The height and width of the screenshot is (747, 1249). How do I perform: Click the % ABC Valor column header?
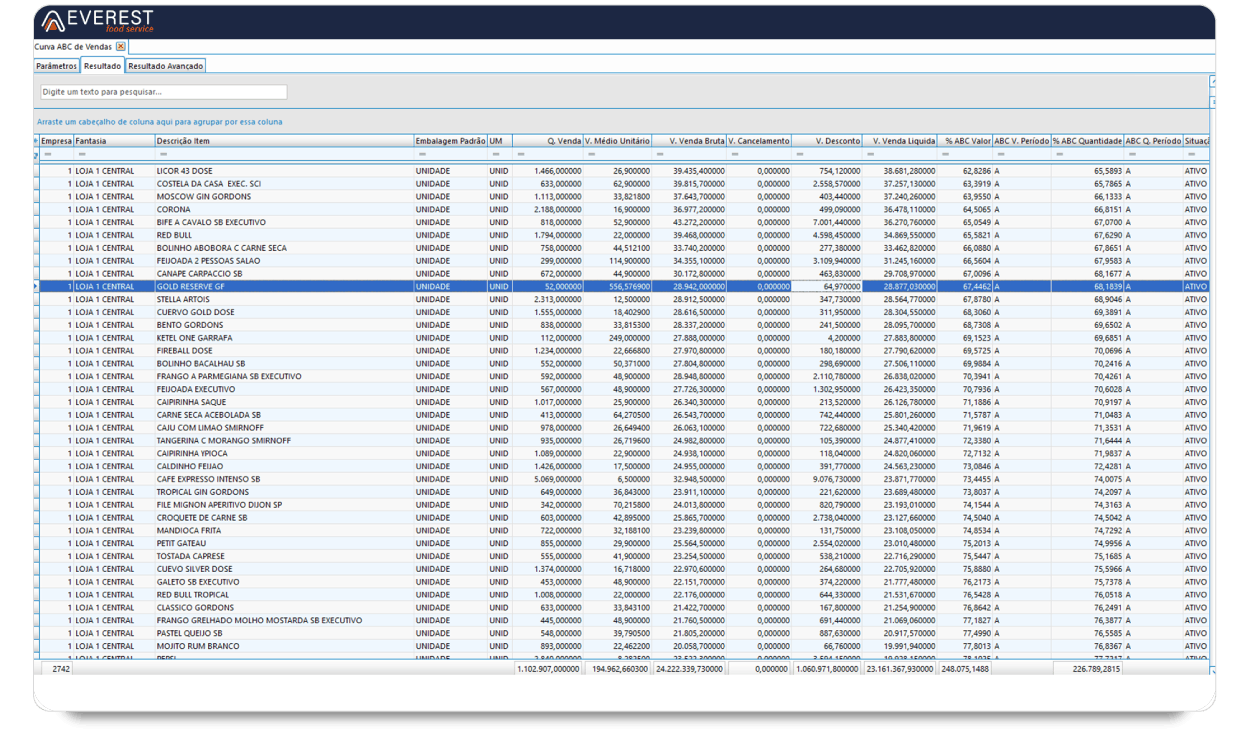click(965, 141)
